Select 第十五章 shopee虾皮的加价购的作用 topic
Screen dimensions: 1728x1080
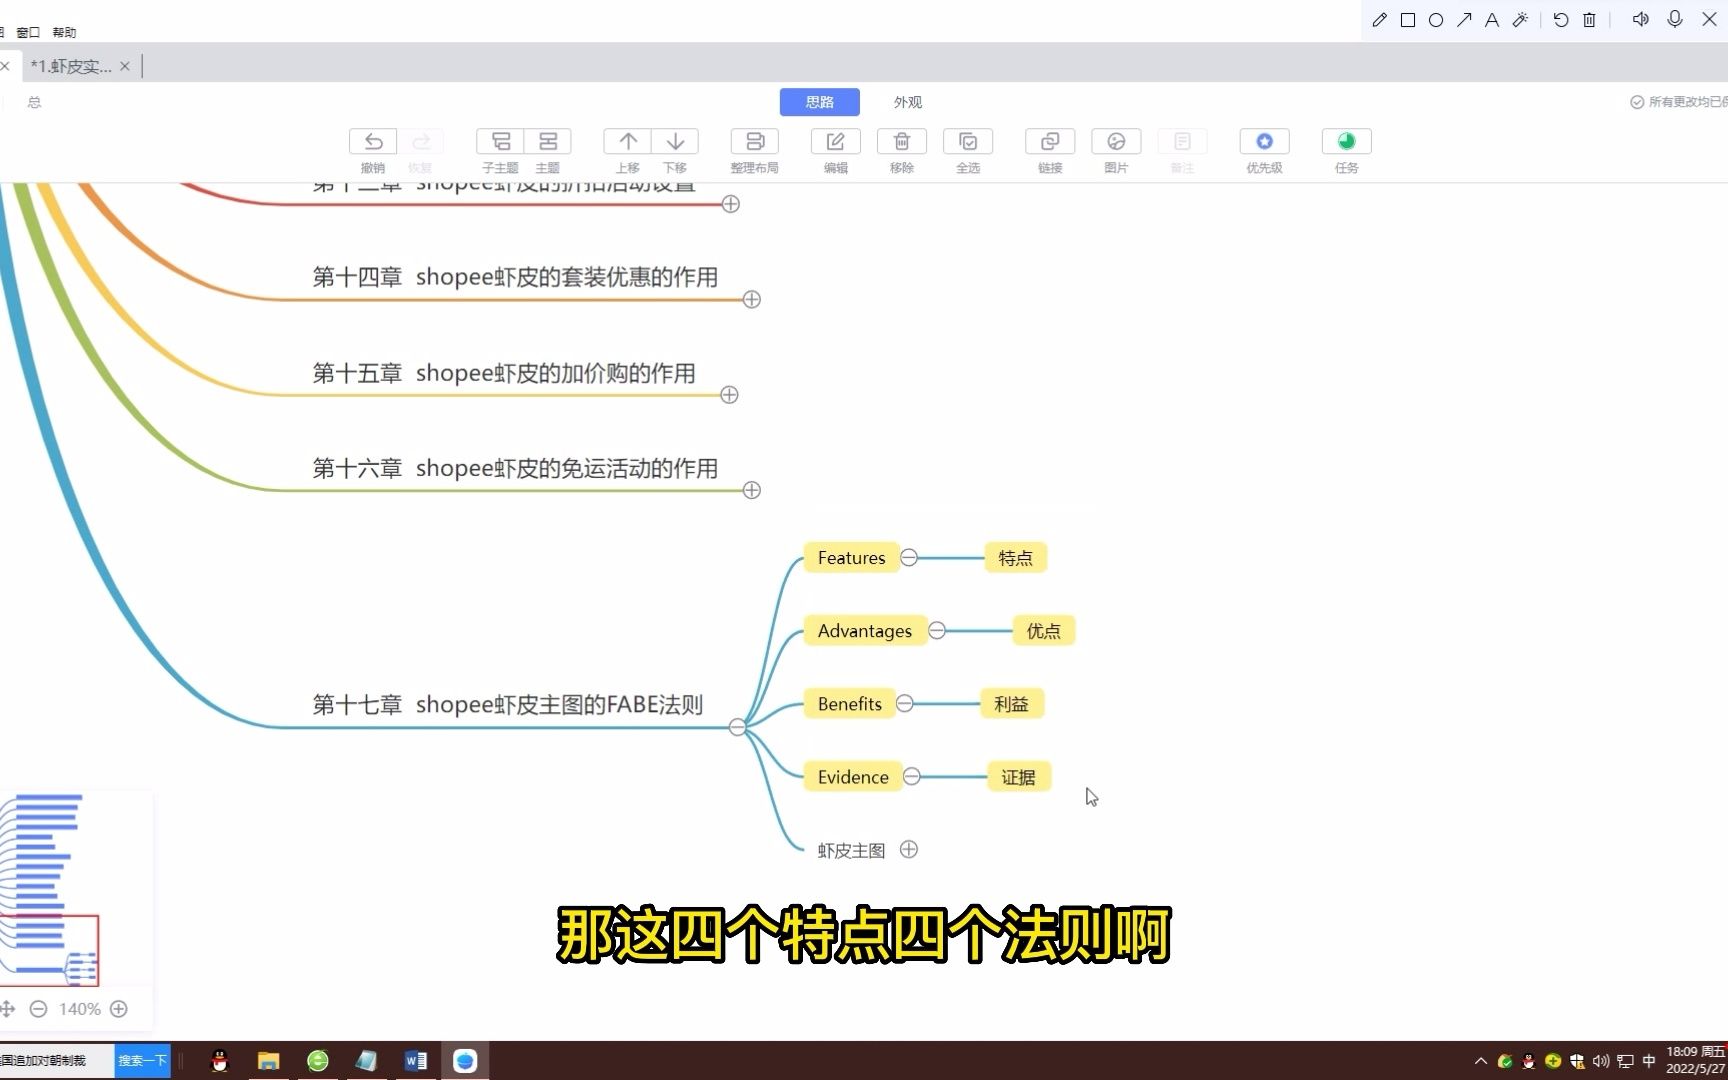504,373
